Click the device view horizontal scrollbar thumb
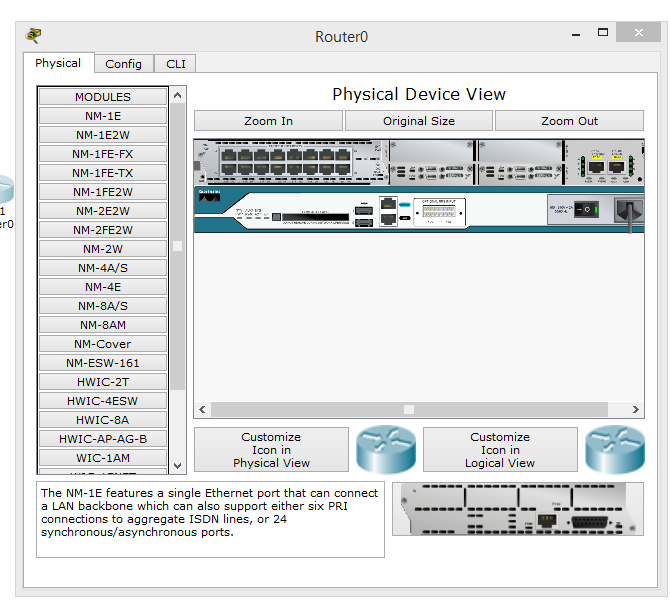Viewport: 670px width, 605px height. pyautogui.click(x=409, y=409)
